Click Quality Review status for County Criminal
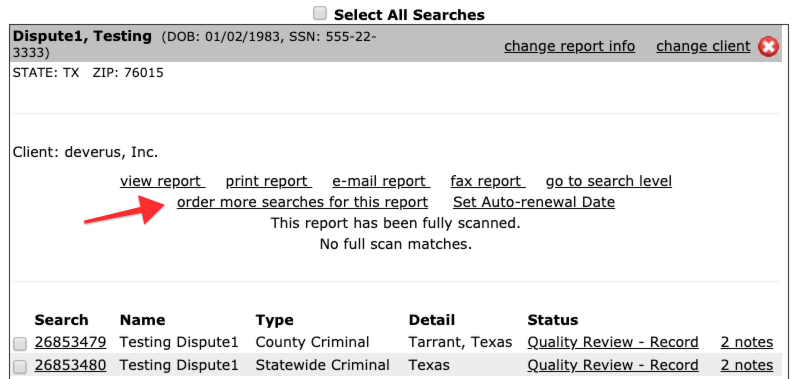This screenshot has width=812, height=379. click(613, 342)
